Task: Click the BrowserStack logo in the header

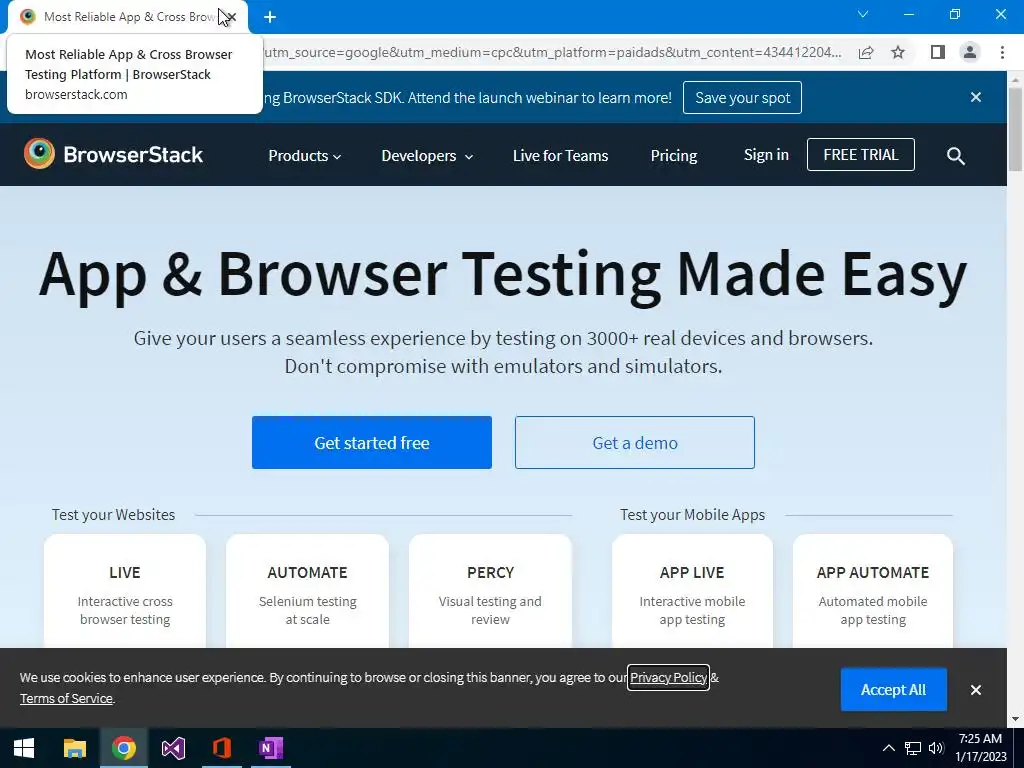Action: coord(114,155)
